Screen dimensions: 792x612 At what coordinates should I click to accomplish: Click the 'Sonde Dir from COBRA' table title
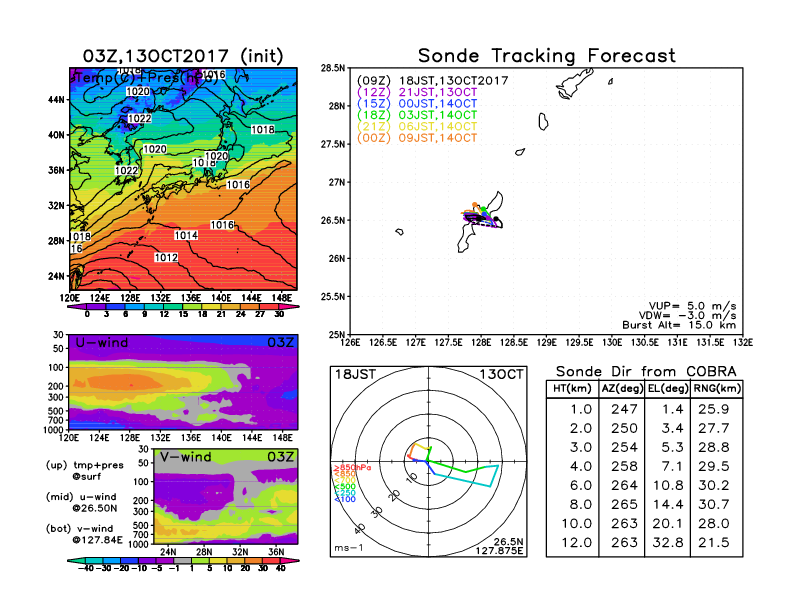tap(646, 372)
